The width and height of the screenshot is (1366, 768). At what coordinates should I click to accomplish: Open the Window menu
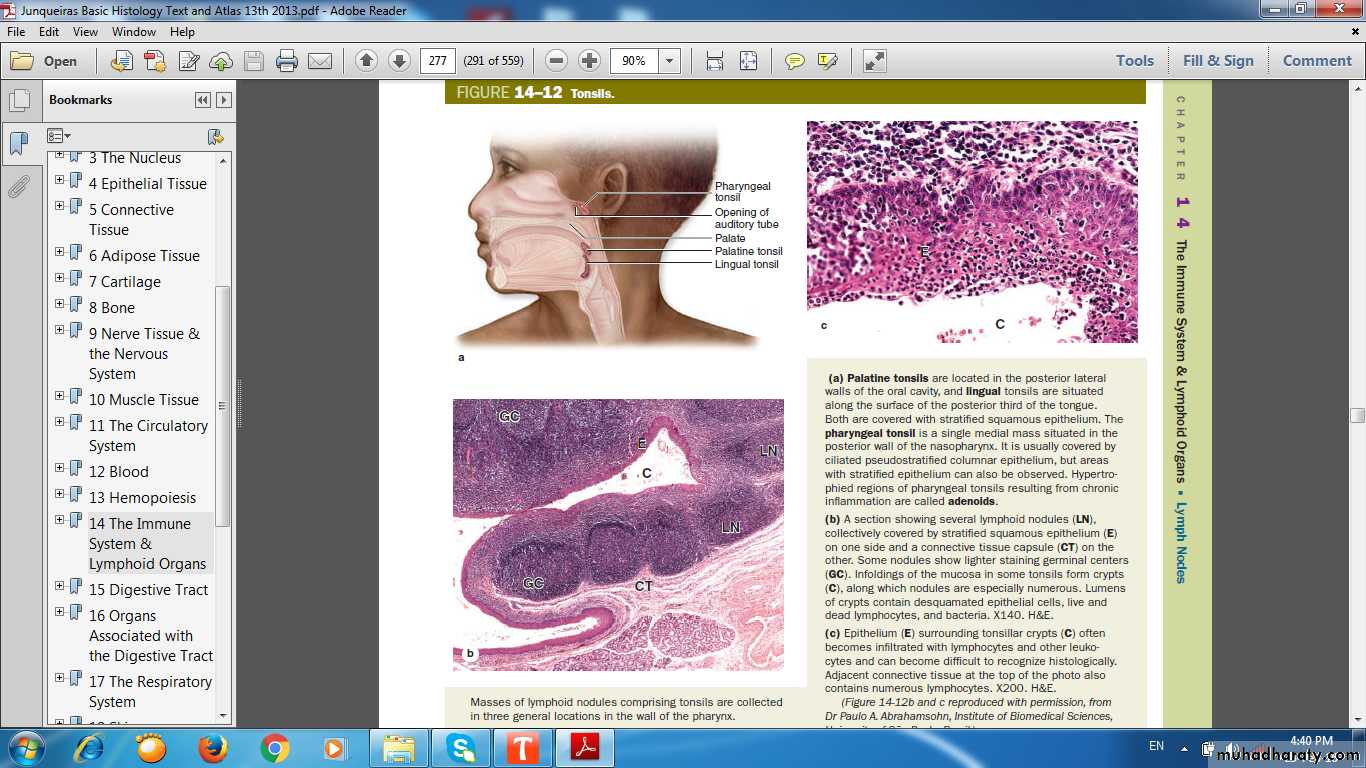click(134, 32)
